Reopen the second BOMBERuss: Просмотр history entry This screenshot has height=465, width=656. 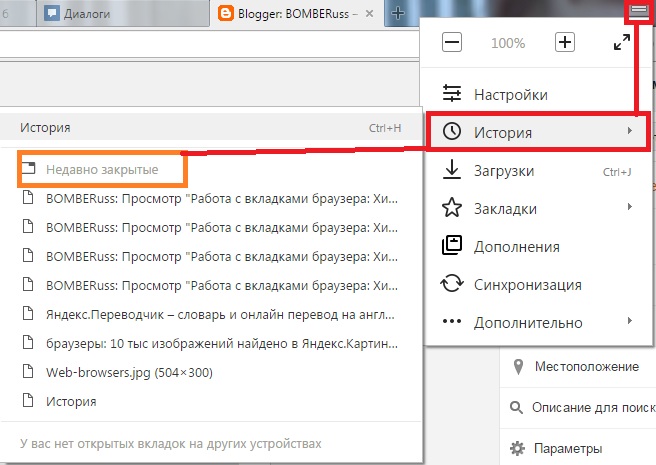click(x=210, y=228)
